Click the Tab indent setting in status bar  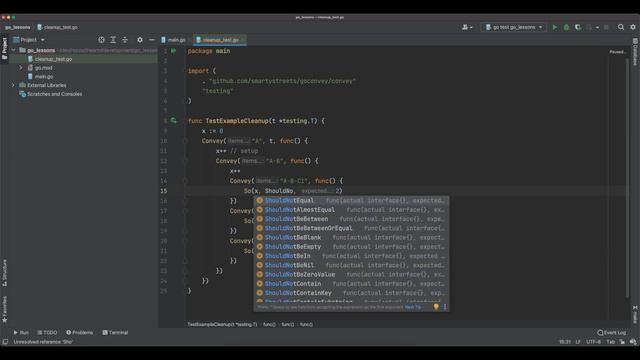click(x=610, y=342)
